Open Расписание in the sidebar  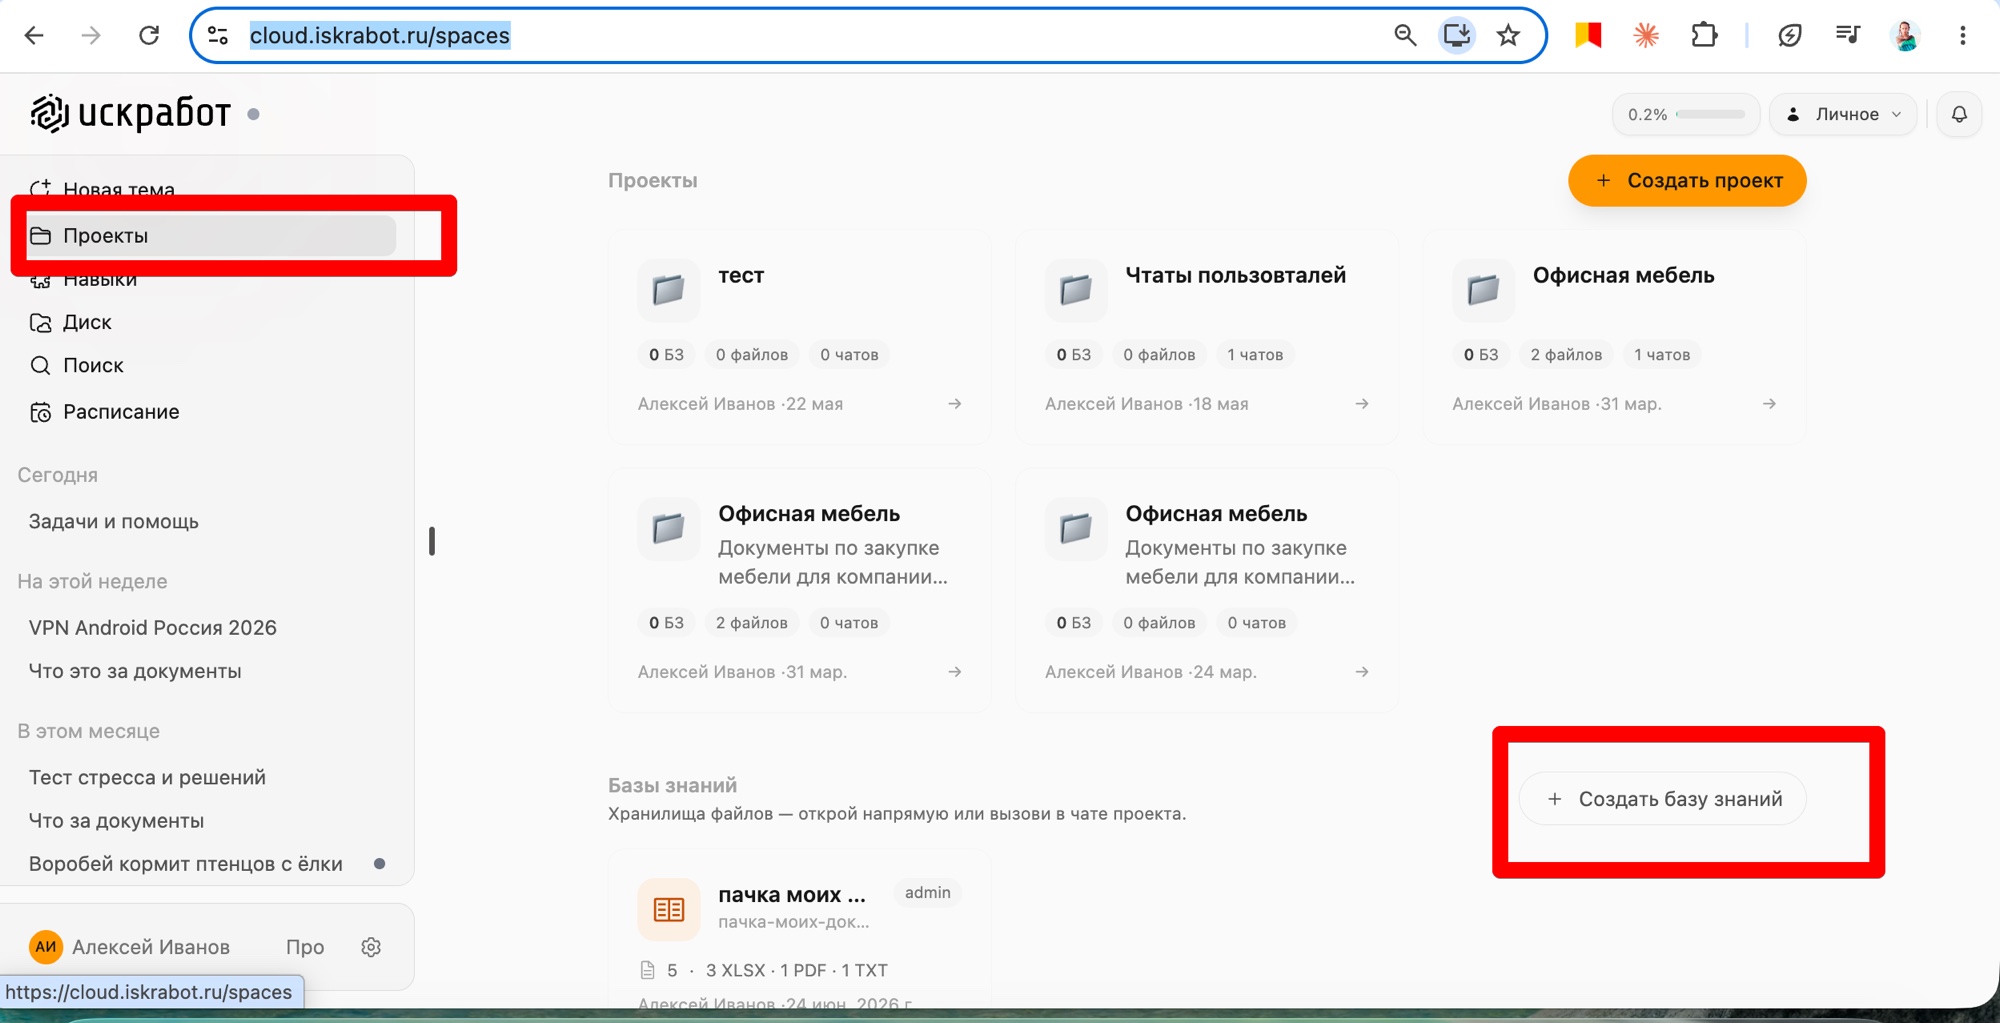pyautogui.click(x=121, y=411)
